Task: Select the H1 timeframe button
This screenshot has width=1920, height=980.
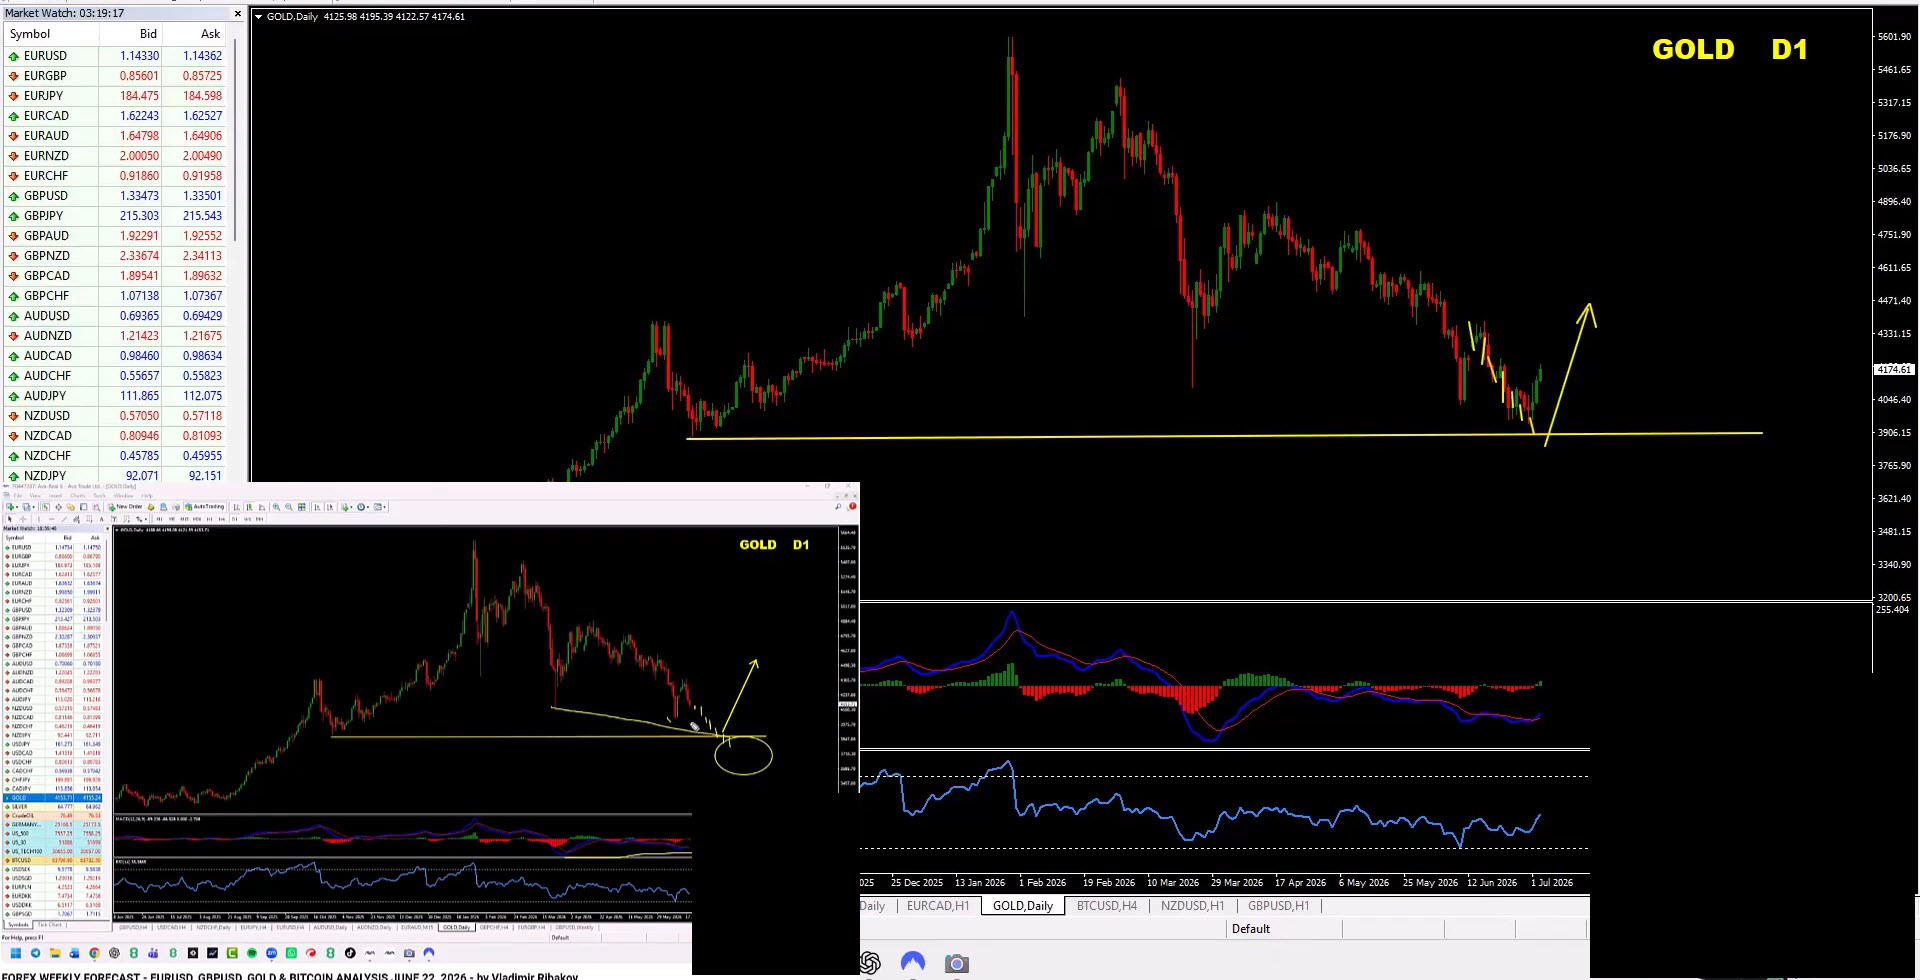Action: coord(209,519)
